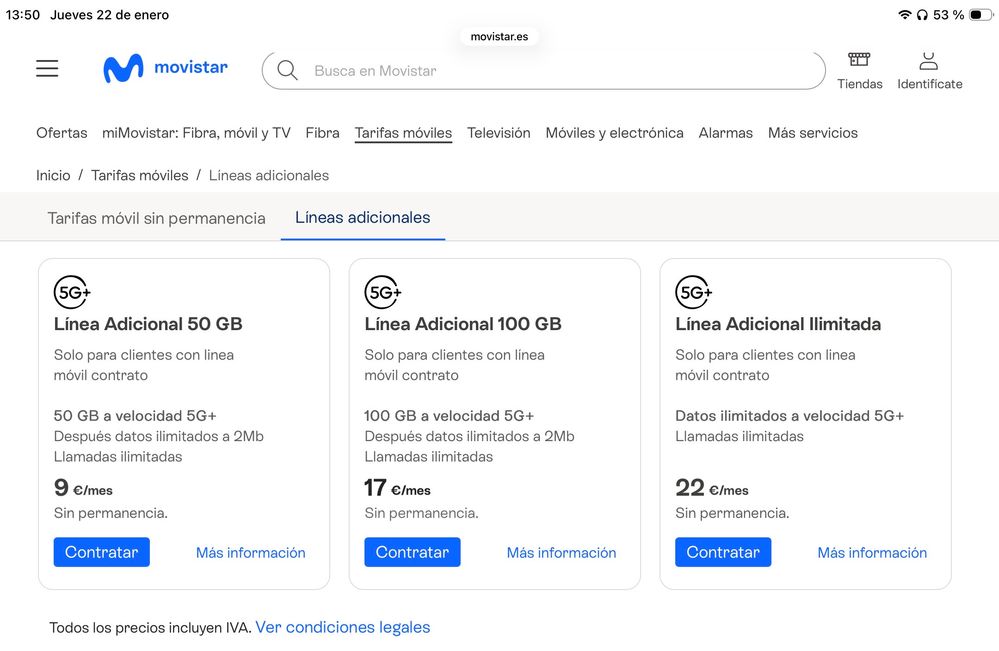Viewport: 999px width, 651px height.
Task: Tap the 5G+ badge on Ilimitada plan
Action: coord(694,292)
